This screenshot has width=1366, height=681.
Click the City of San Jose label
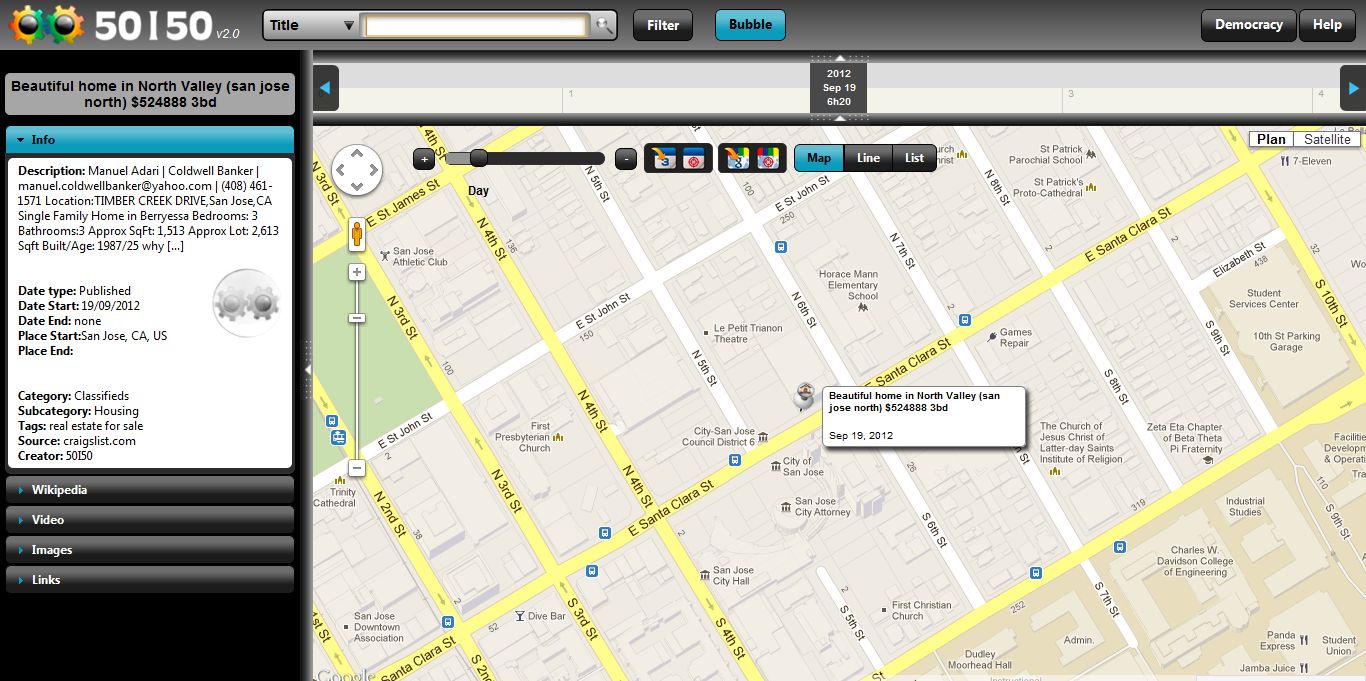pyautogui.click(x=804, y=467)
